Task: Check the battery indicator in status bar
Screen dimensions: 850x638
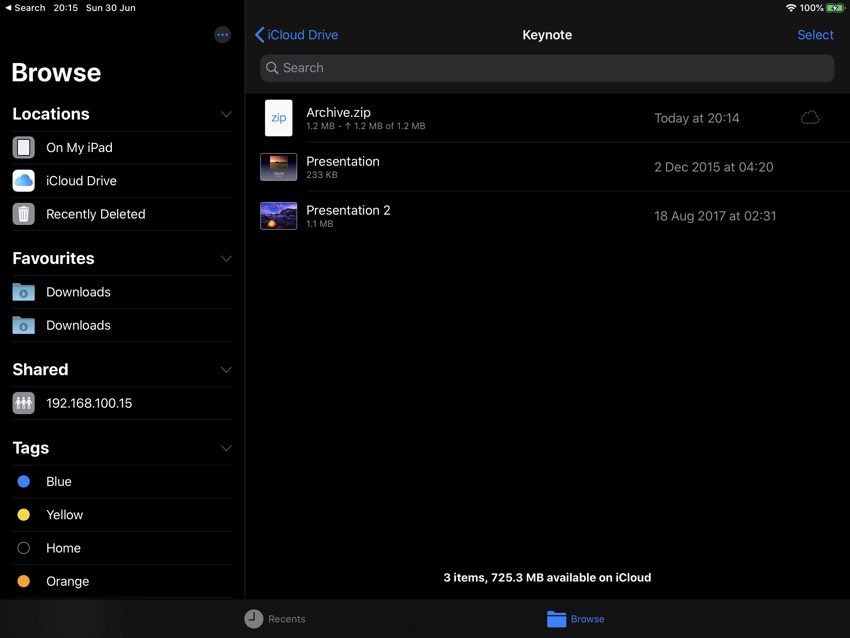Action: point(835,8)
